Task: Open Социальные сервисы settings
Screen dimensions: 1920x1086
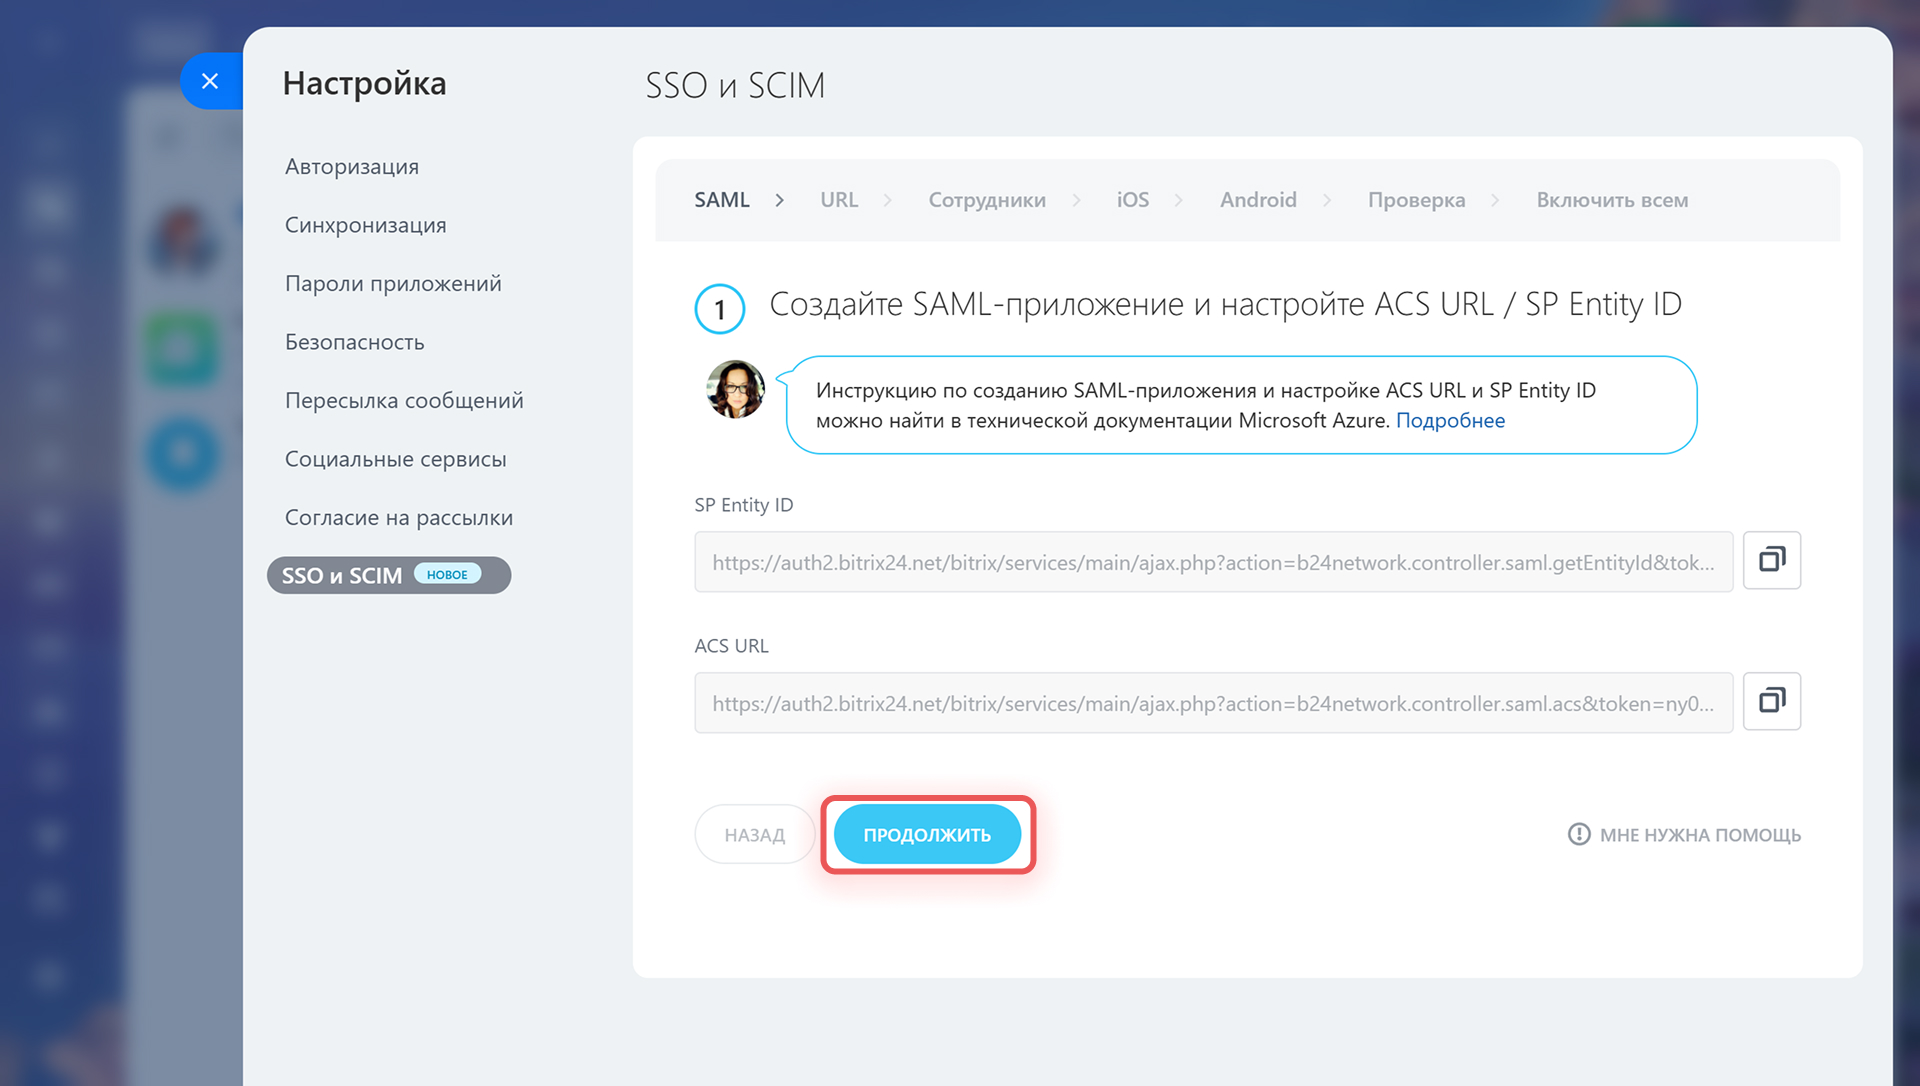Action: [396, 459]
